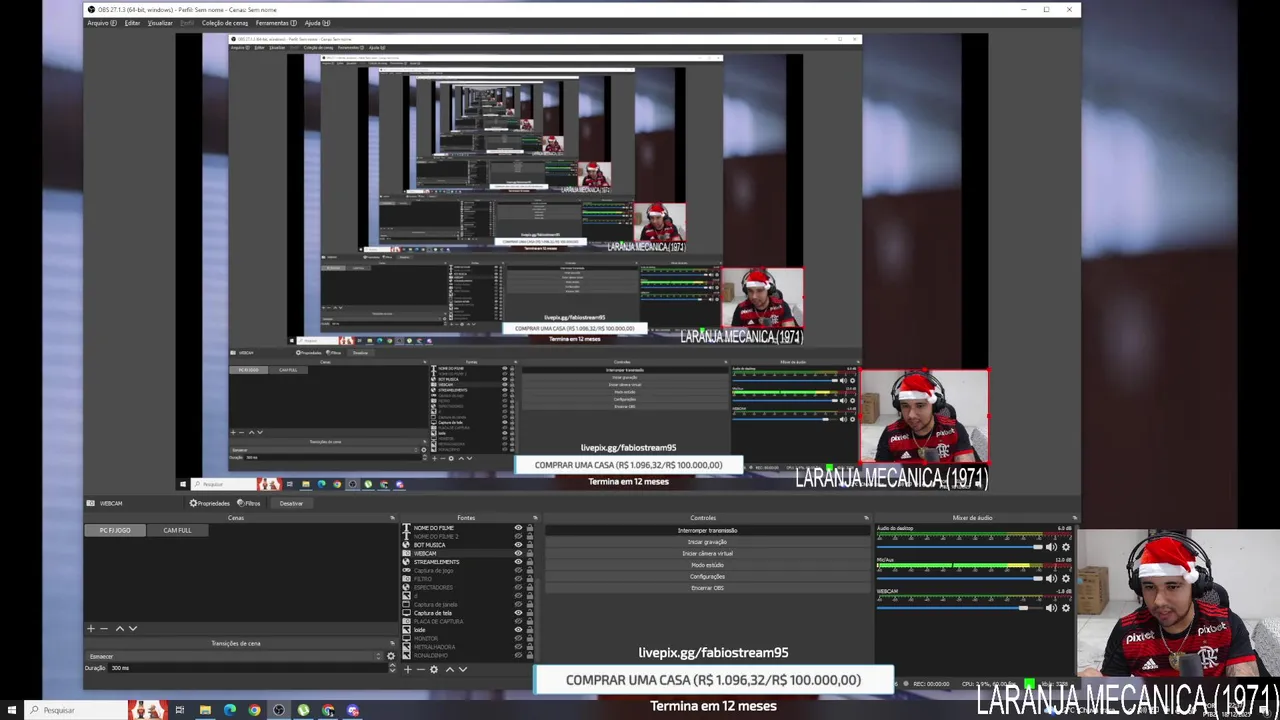Select the Captura de tela source row
The image size is (1280, 720).
coord(467,613)
